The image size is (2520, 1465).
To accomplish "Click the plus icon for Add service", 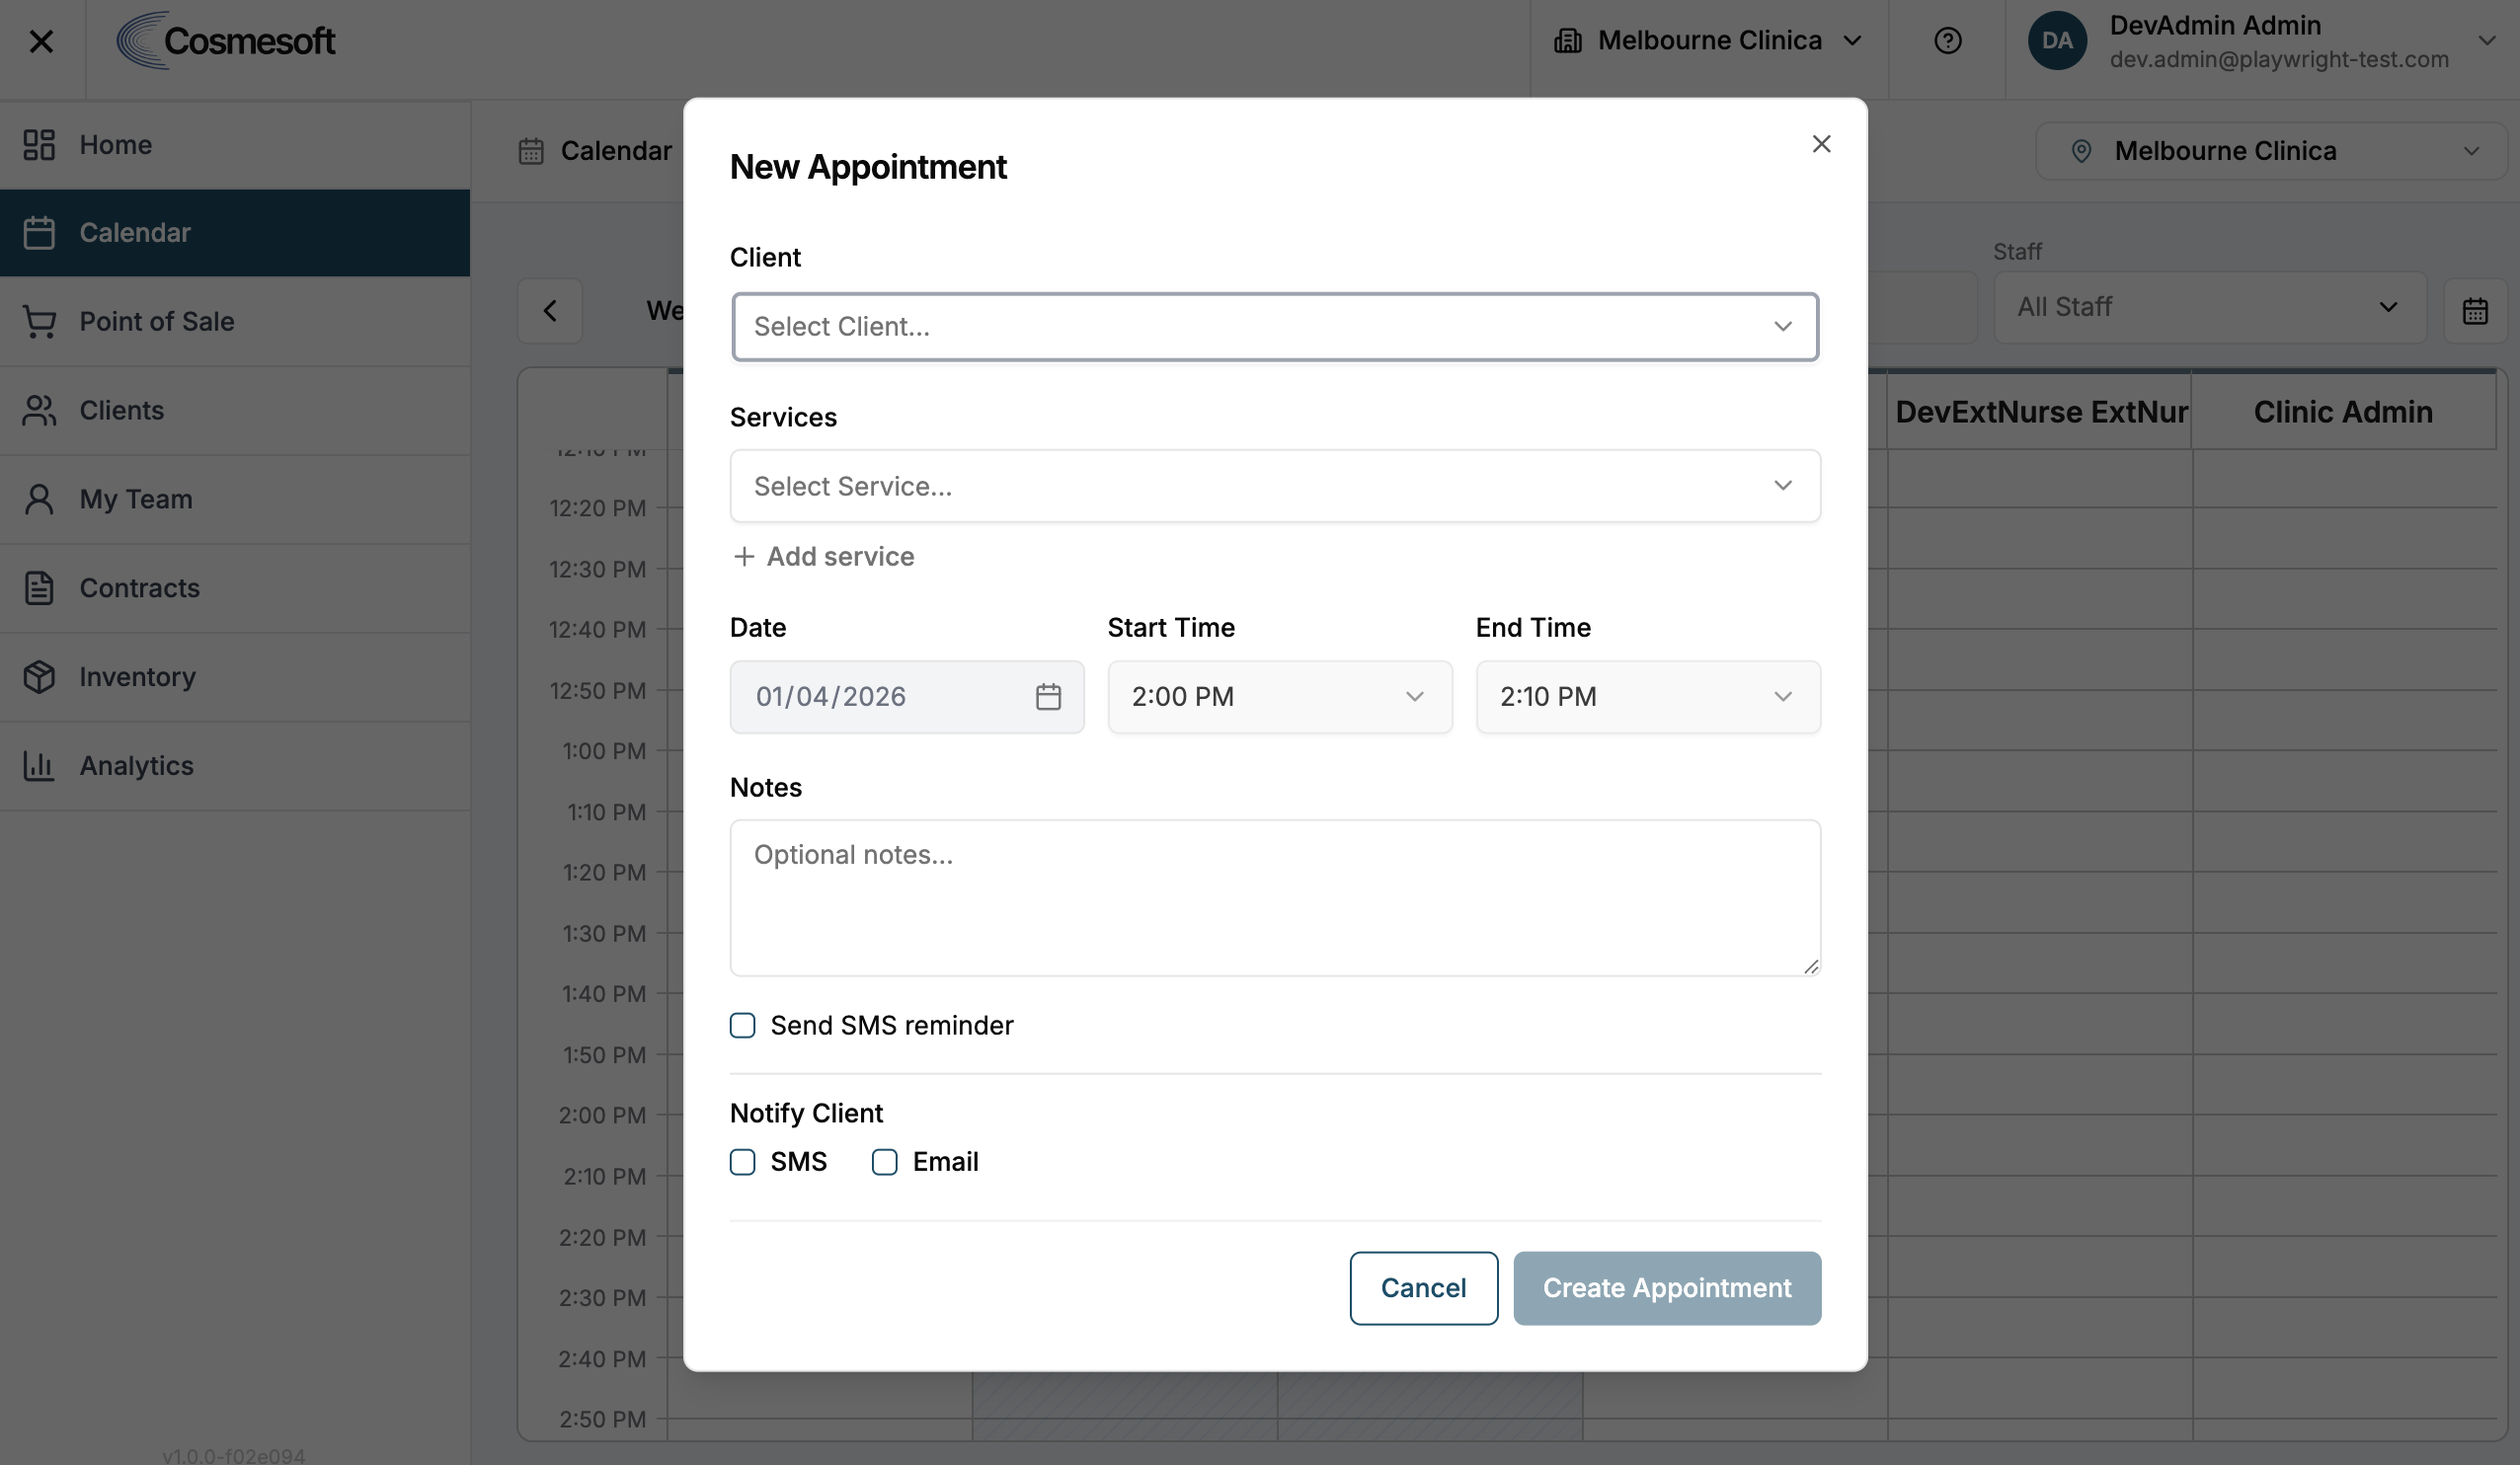I will pos(743,557).
